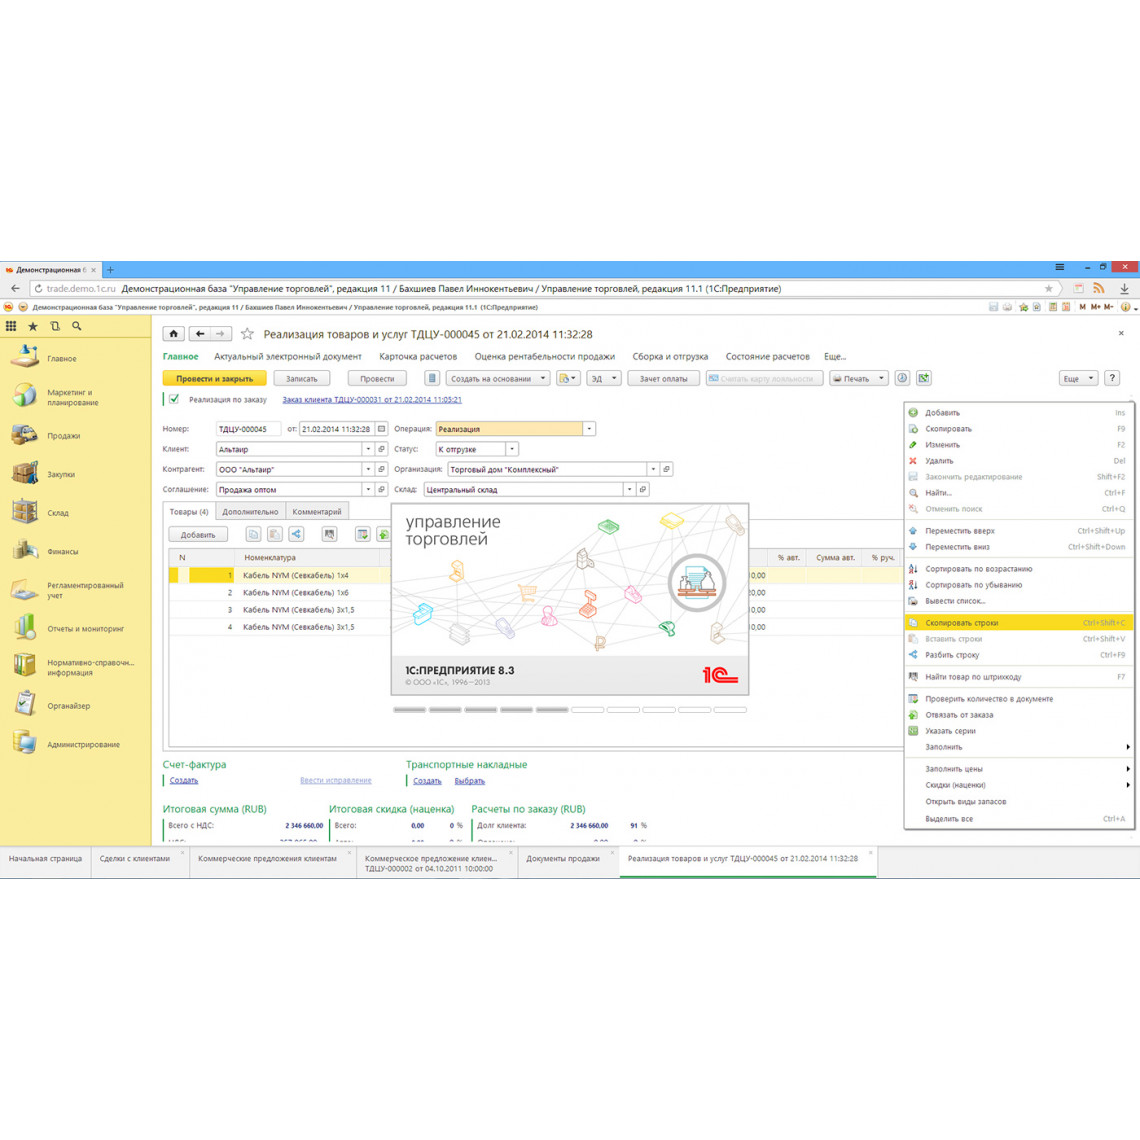Go to the home page icon
This screenshot has height=1140, width=1140.
click(x=173, y=334)
